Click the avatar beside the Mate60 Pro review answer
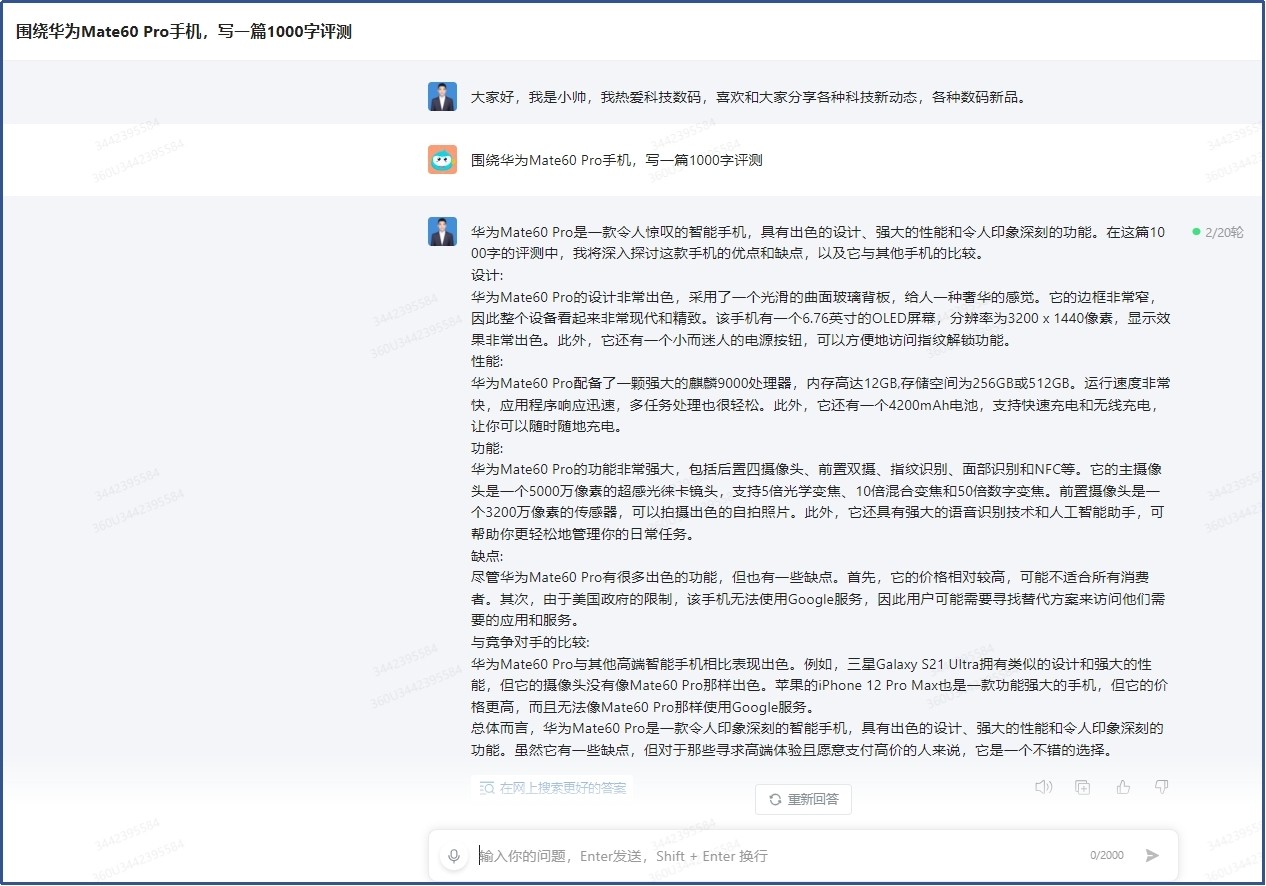Screen dimensions: 1266x886 (443, 232)
